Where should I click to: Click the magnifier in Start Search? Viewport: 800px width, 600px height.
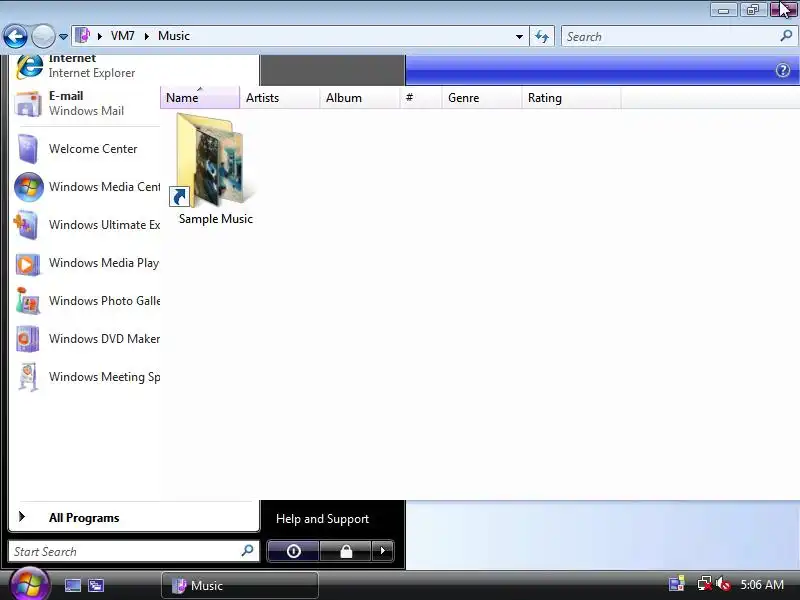[247, 551]
